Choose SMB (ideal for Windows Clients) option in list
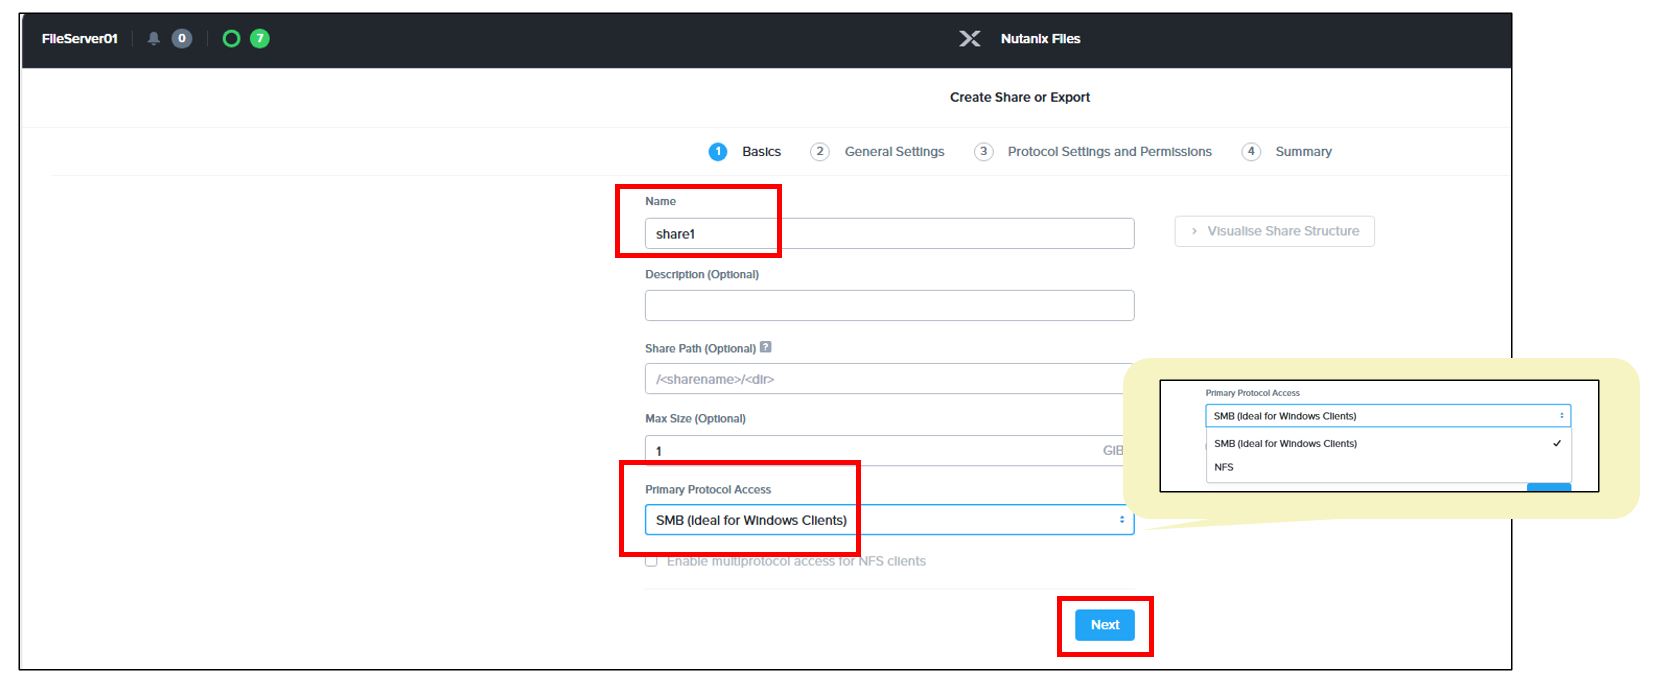This screenshot has width=1660, height=688. click(x=1388, y=443)
